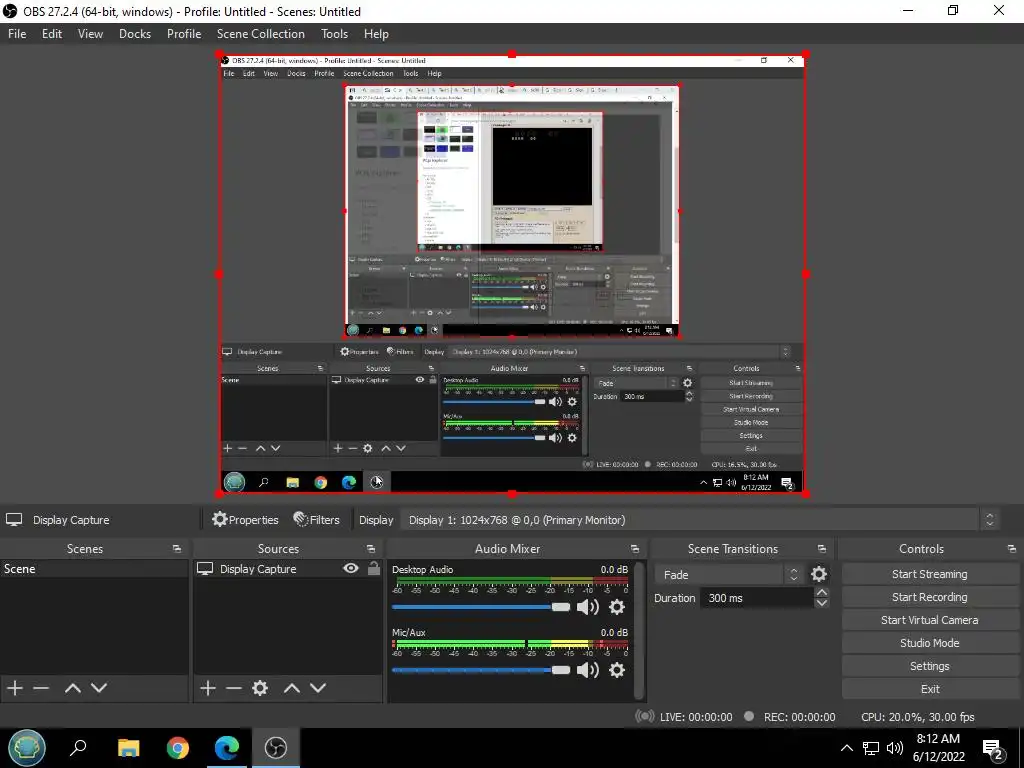Open Fade transition type dropdown

pyautogui.click(x=729, y=575)
